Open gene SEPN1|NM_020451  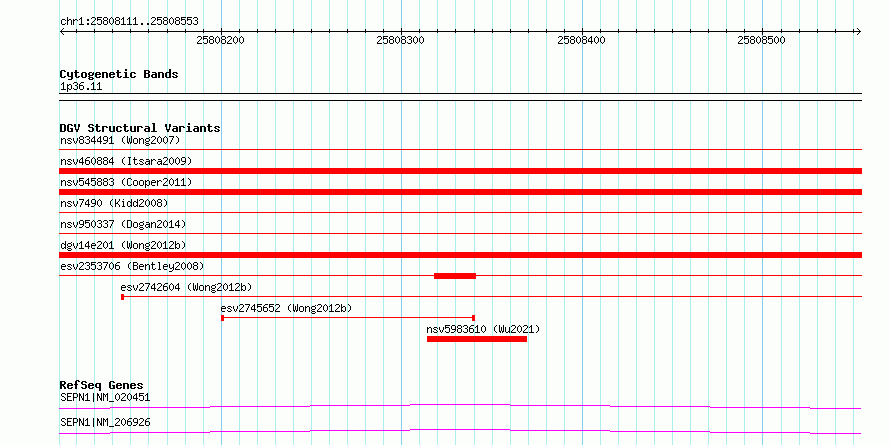pyautogui.click(x=105, y=397)
